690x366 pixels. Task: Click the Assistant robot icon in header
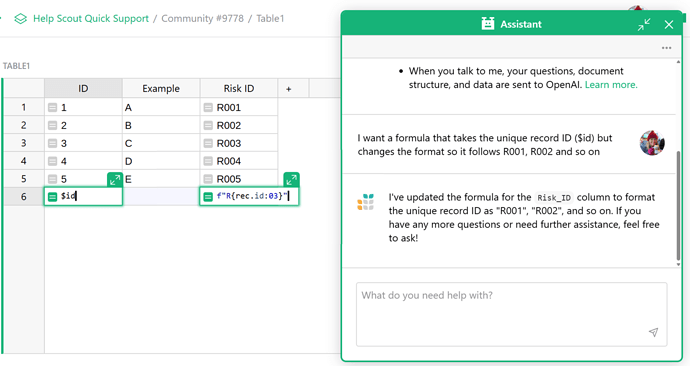pos(488,24)
